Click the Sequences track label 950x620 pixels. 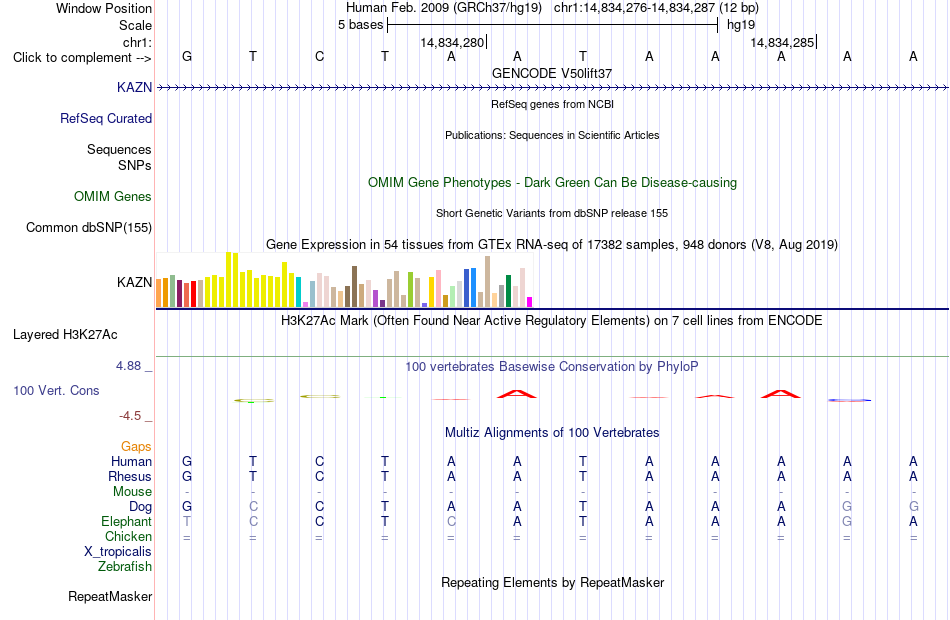[119, 149]
